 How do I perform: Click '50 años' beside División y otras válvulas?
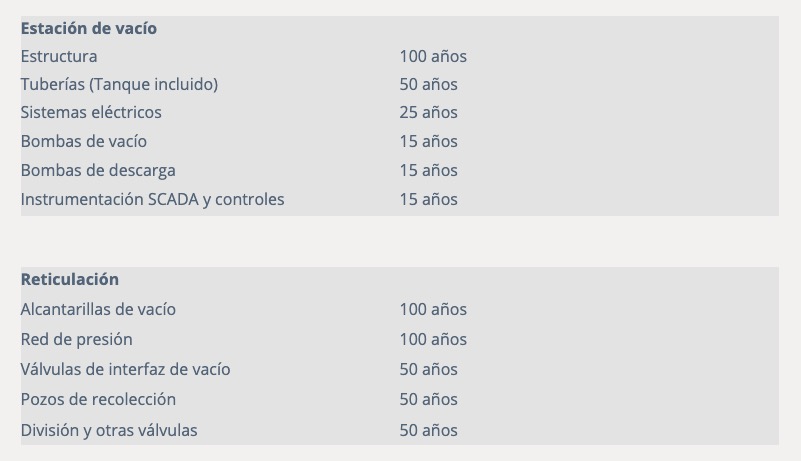(428, 430)
